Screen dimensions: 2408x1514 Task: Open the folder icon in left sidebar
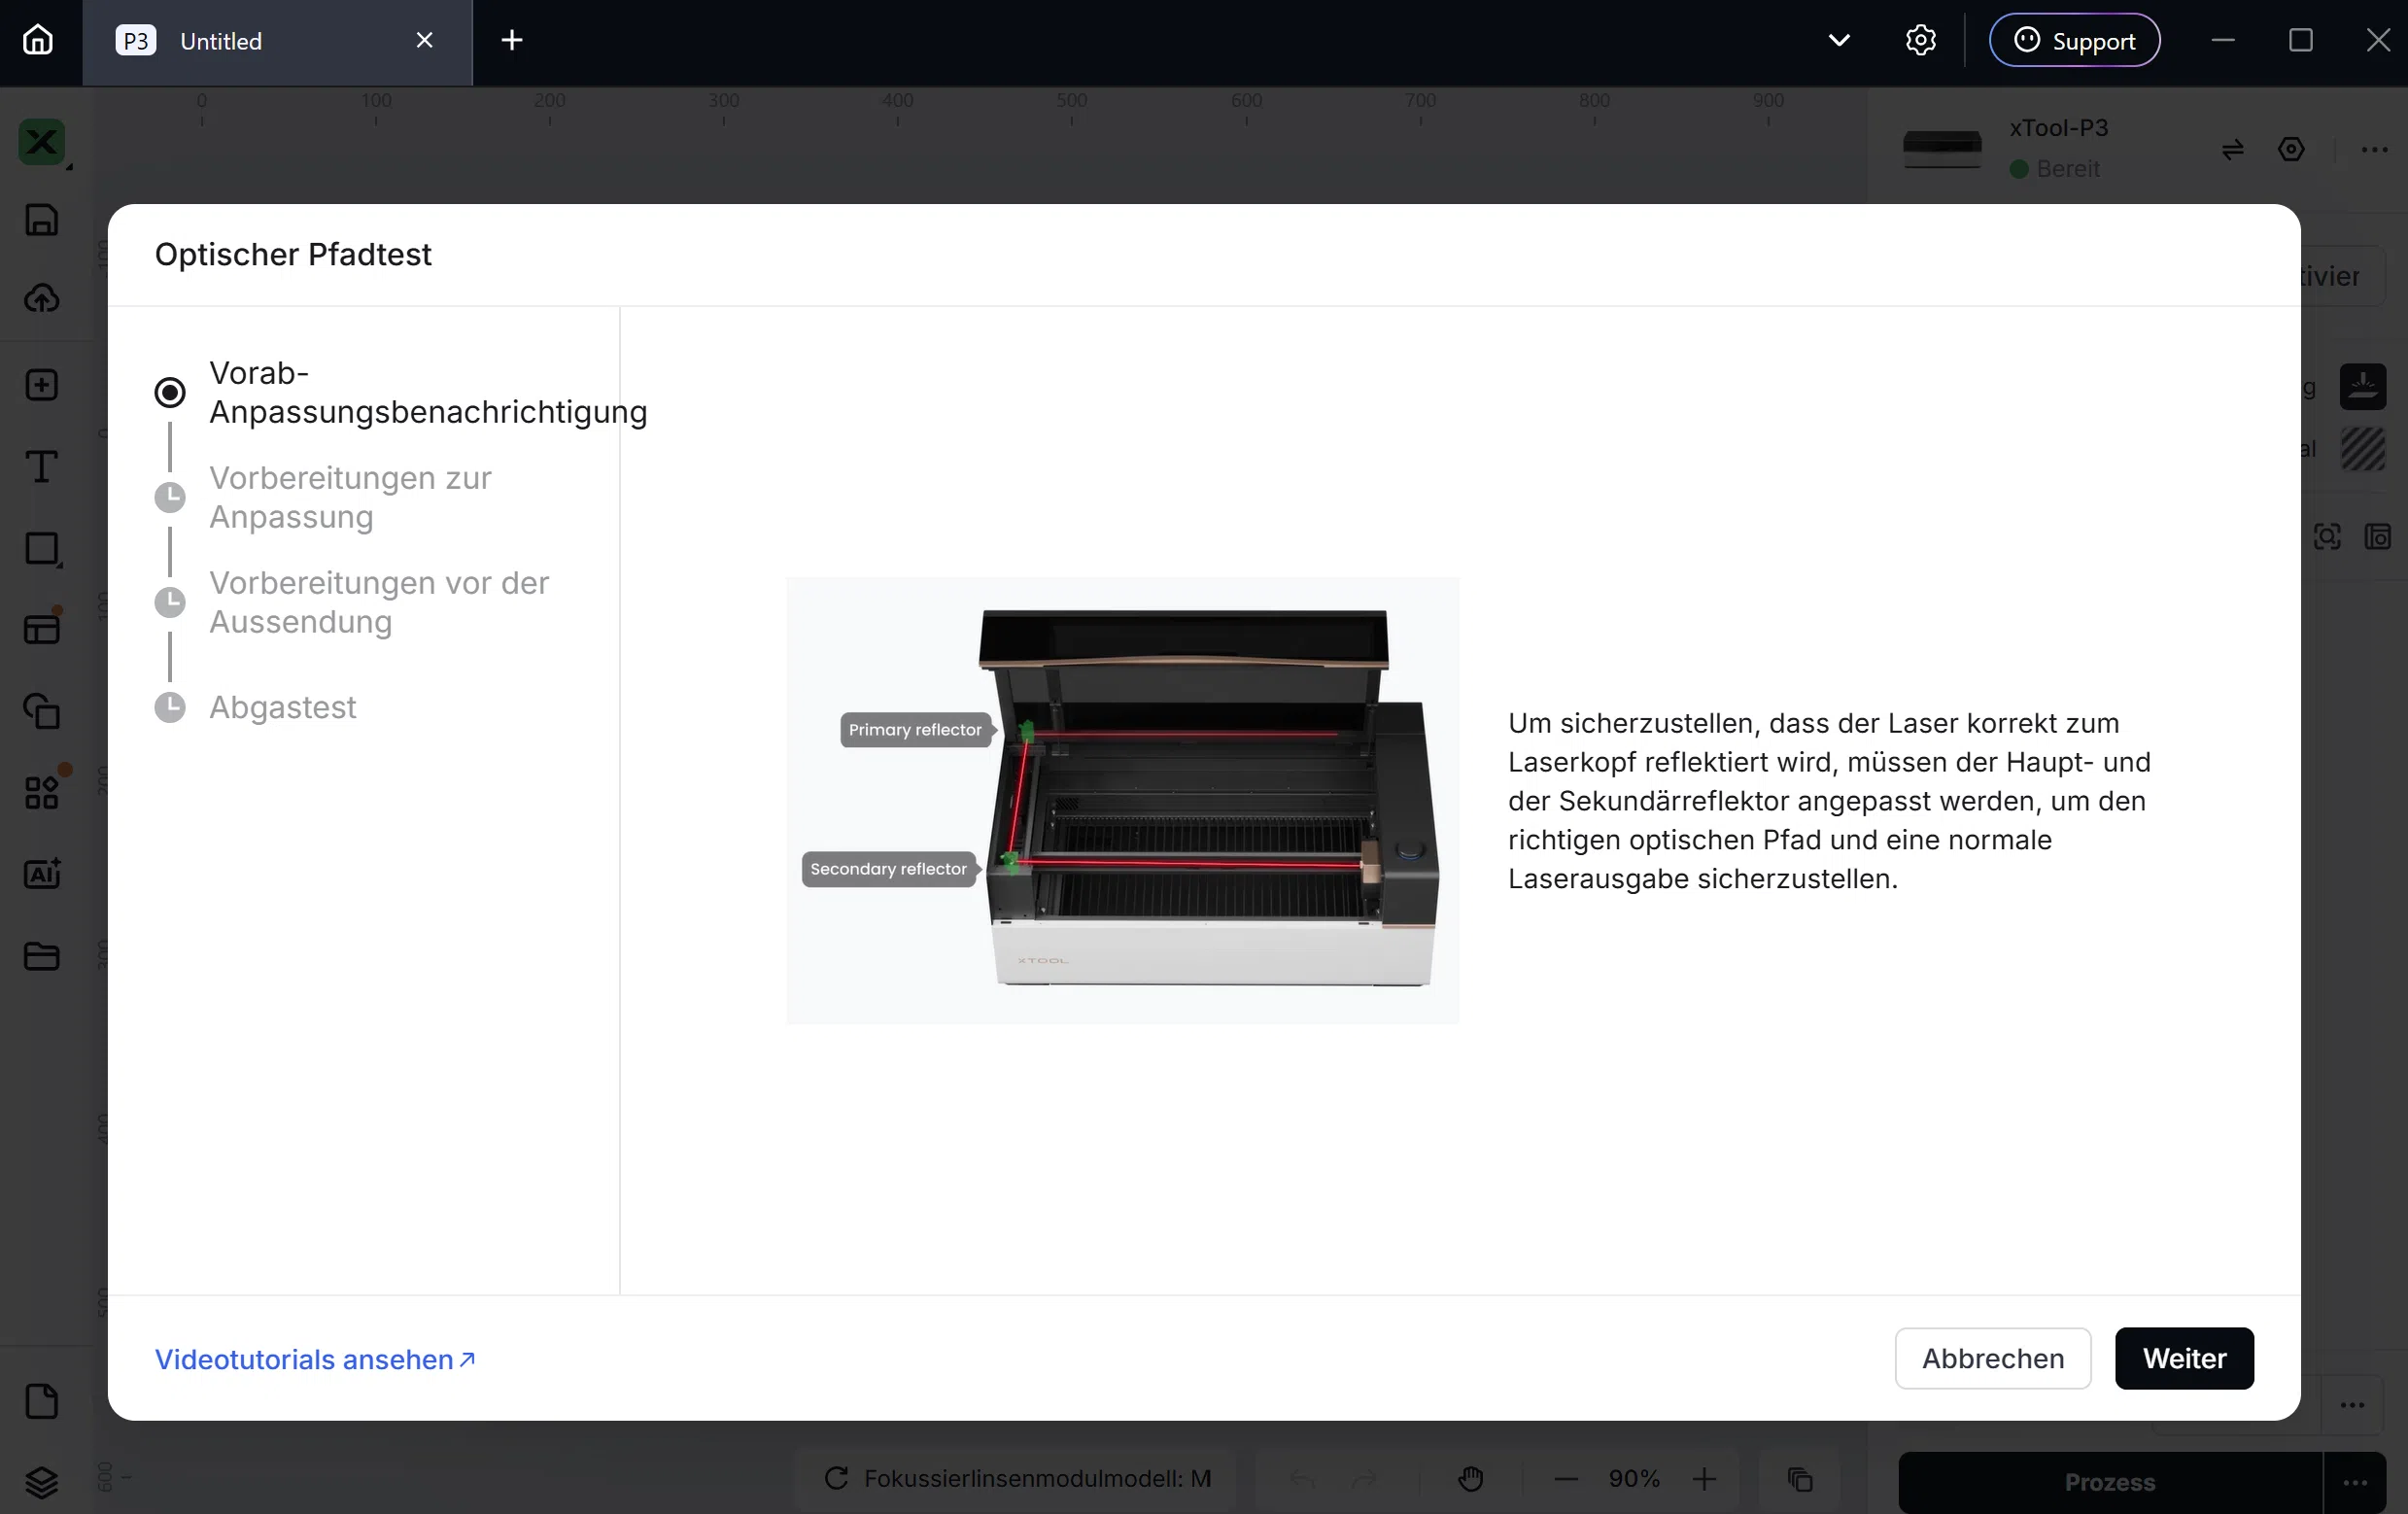[x=42, y=956]
